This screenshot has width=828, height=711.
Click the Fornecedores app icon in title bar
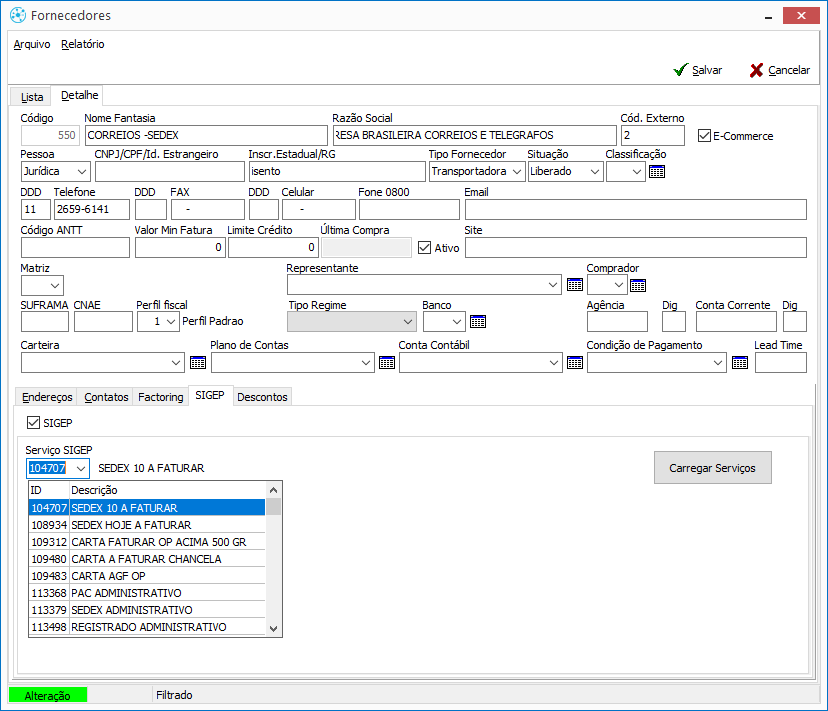tap(18, 15)
